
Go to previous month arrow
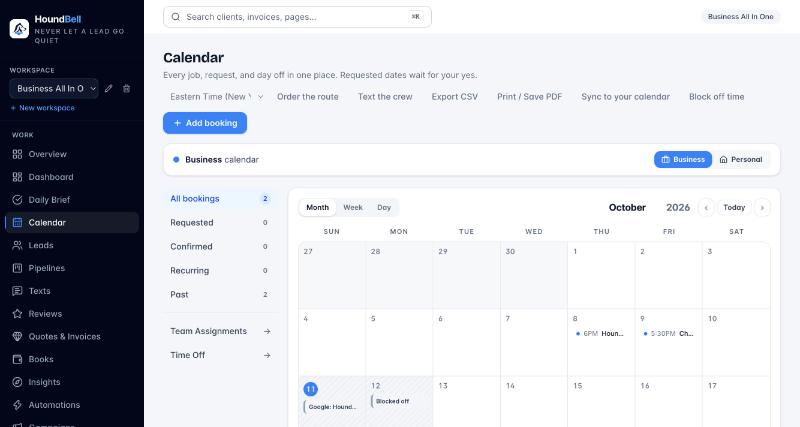click(706, 208)
